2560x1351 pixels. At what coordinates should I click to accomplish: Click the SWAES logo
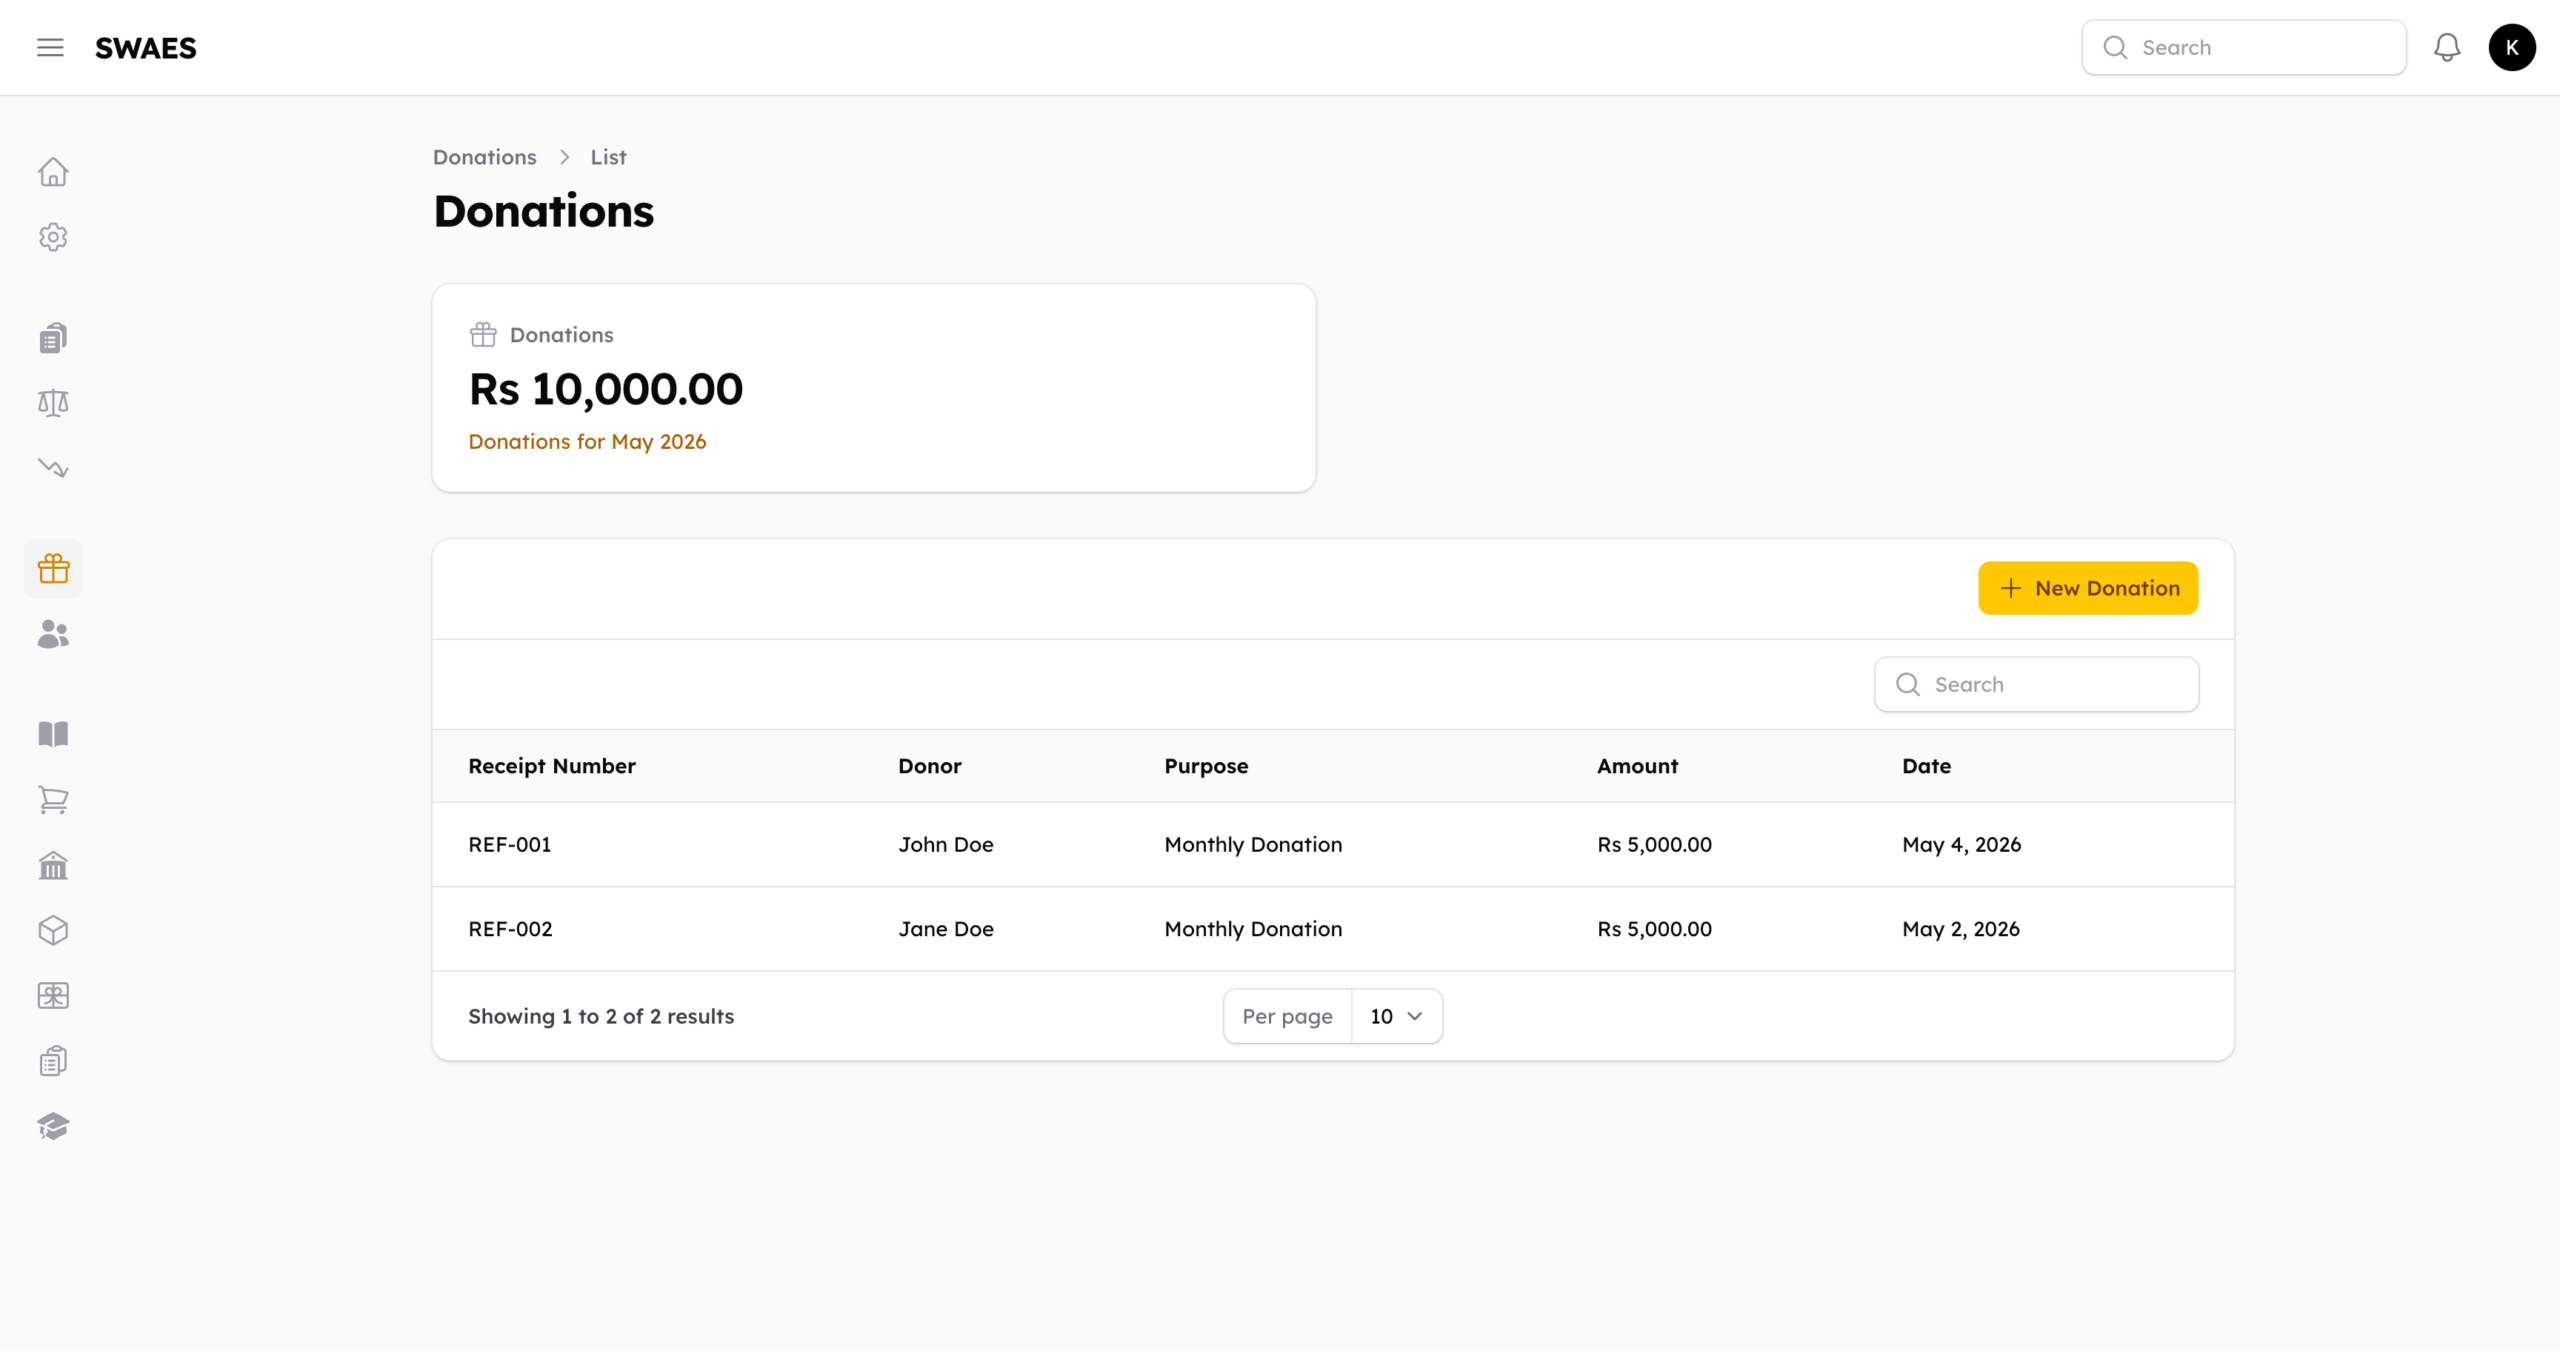coord(146,48)
